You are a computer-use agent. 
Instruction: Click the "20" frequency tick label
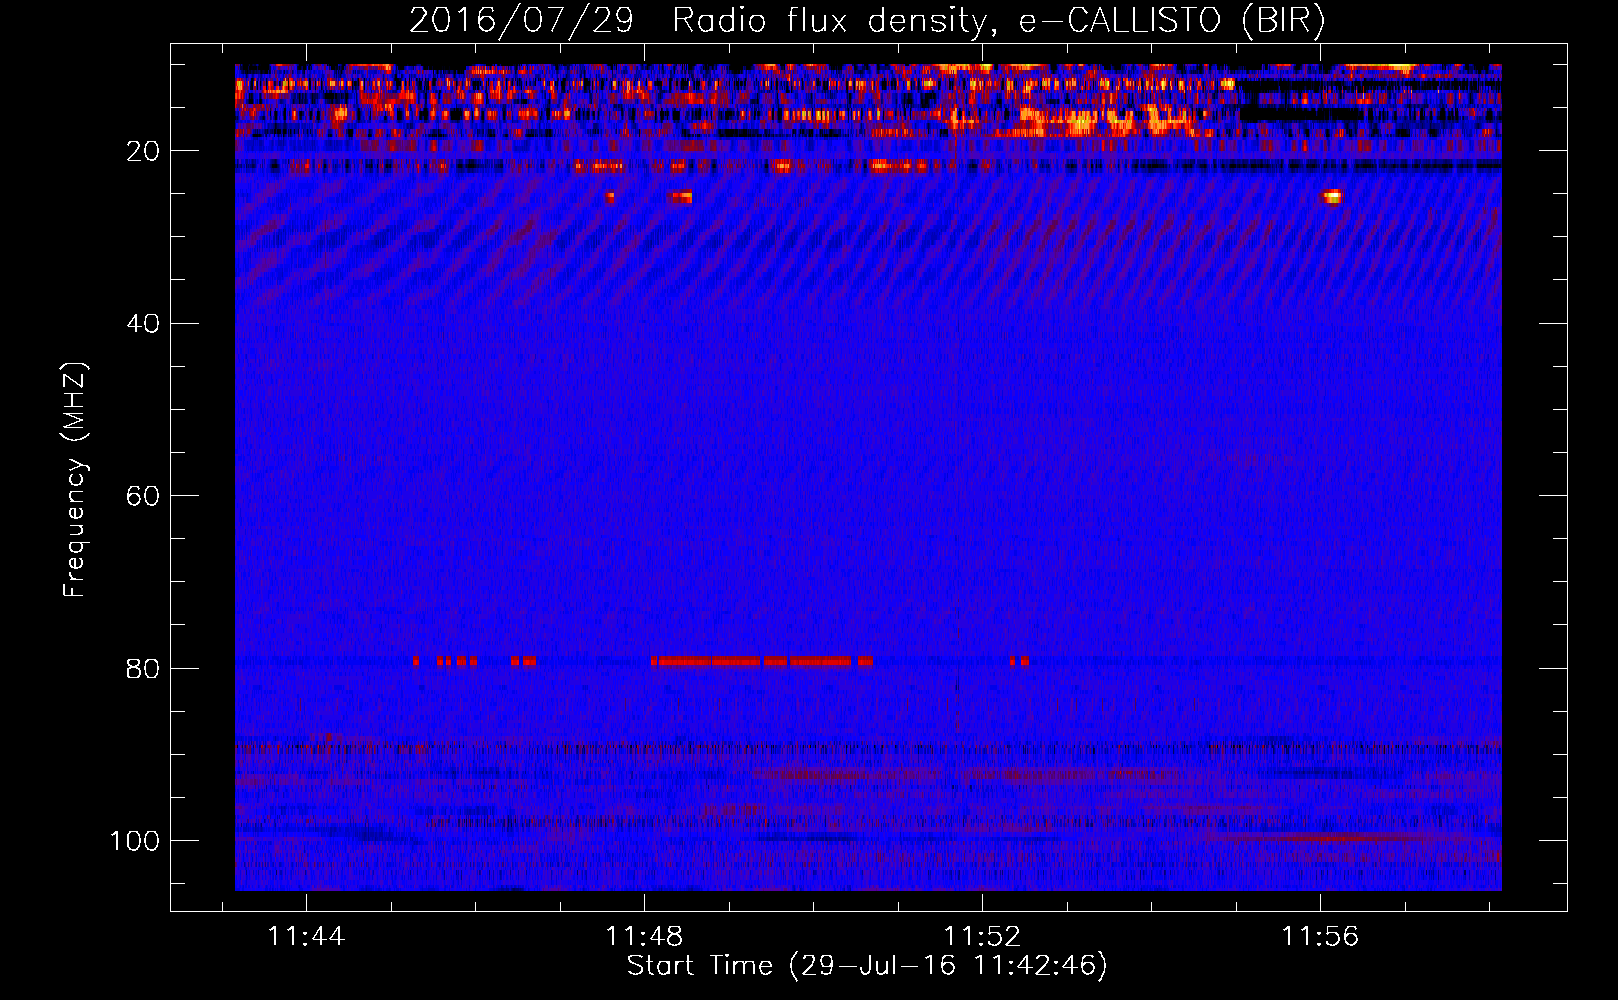click(x=144, y=151)
